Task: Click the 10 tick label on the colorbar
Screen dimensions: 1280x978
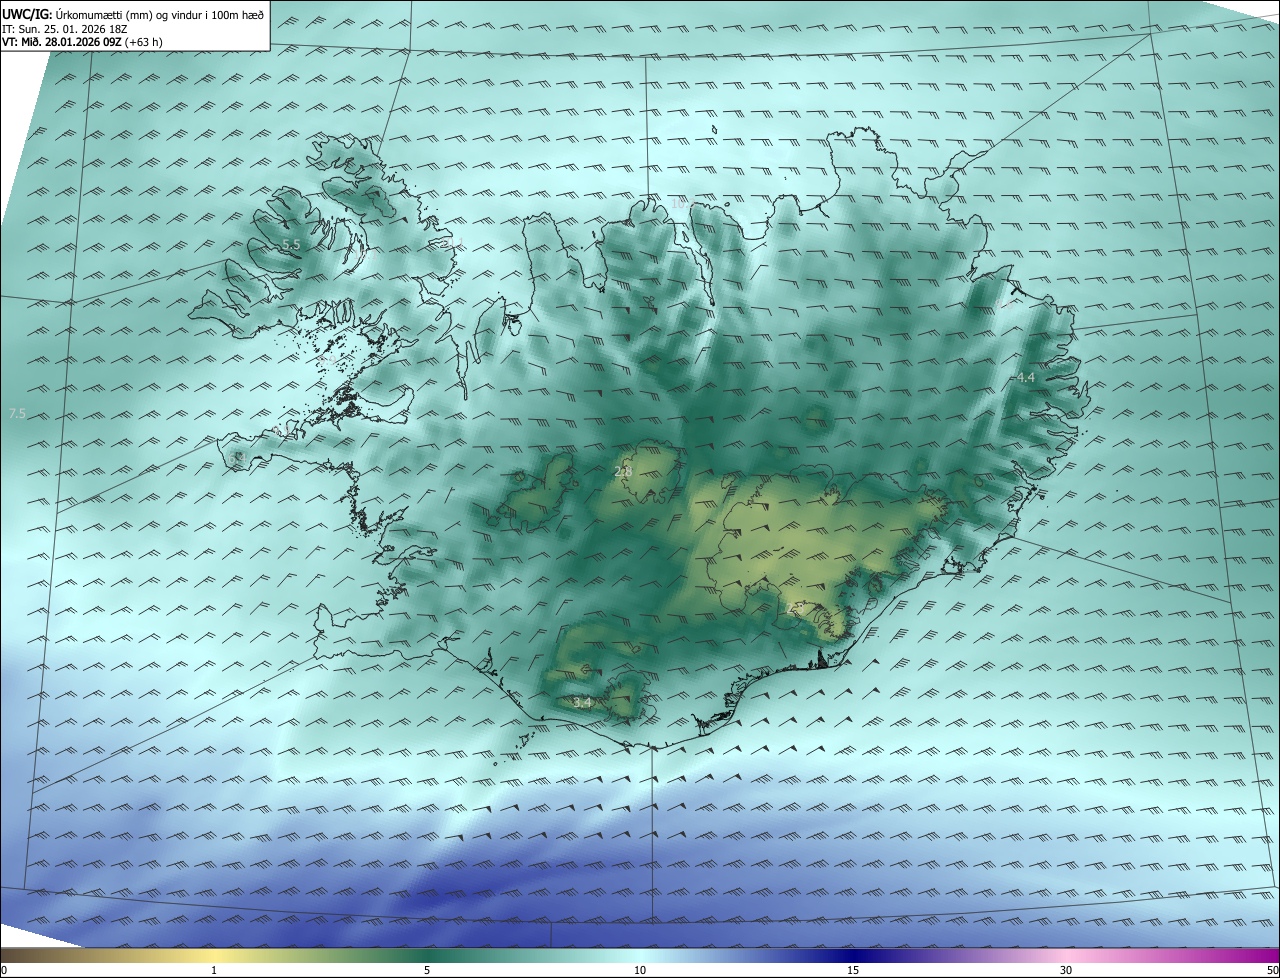Action: (640, 970)
